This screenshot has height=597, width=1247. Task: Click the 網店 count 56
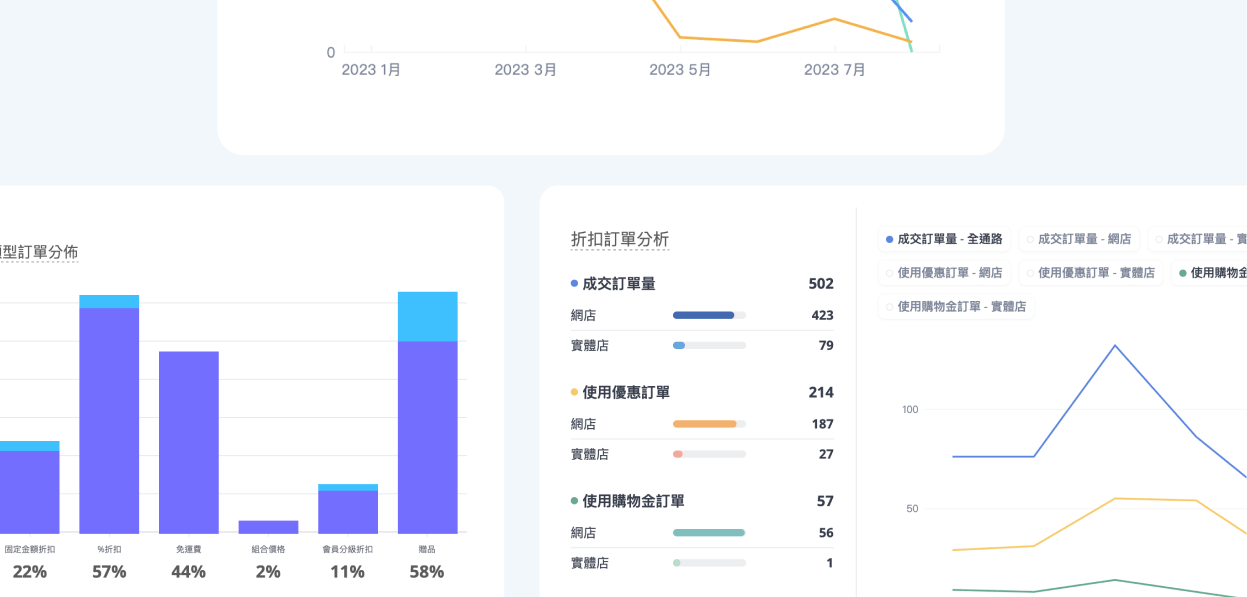click(826, 533)
